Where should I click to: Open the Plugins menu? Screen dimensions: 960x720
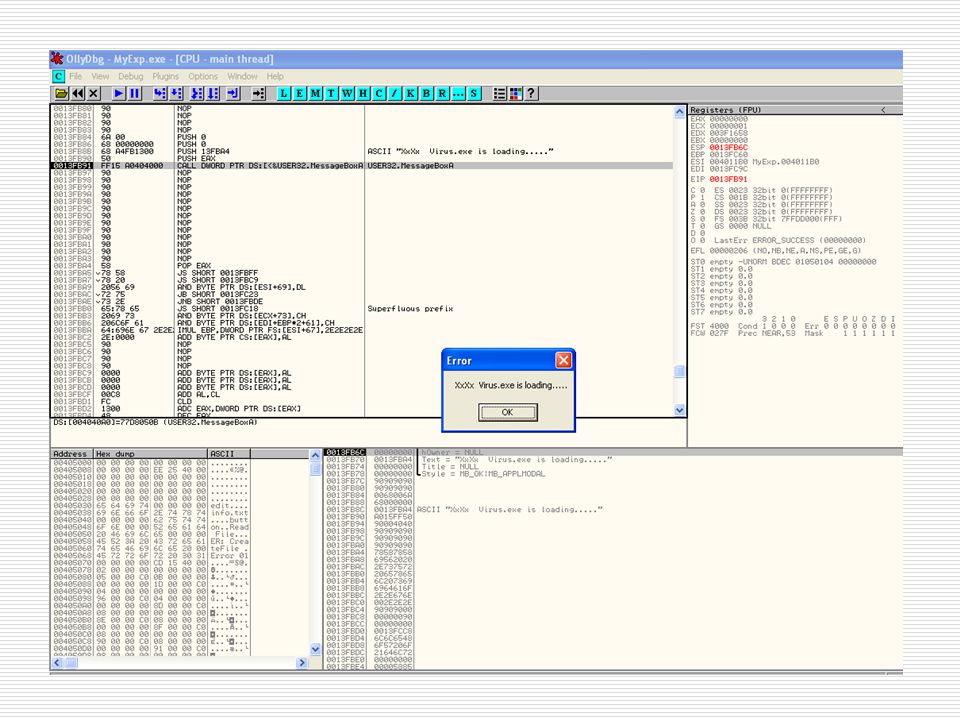[165, 77]
